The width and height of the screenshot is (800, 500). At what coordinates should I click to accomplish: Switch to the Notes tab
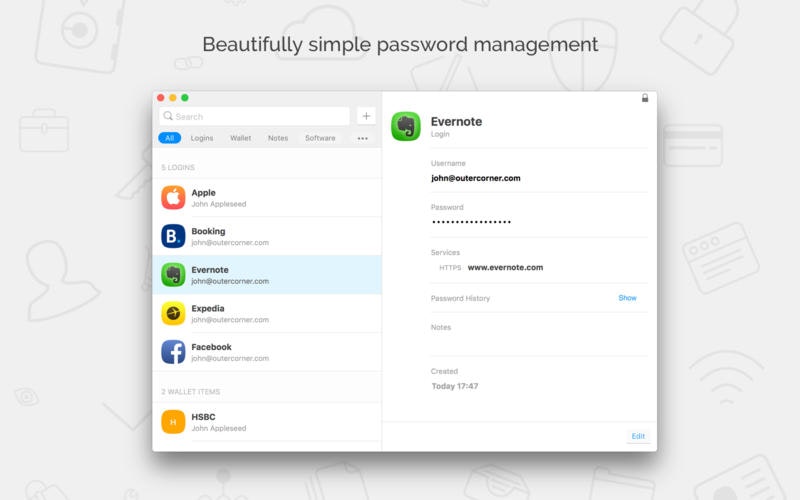(x=278, y=138)
